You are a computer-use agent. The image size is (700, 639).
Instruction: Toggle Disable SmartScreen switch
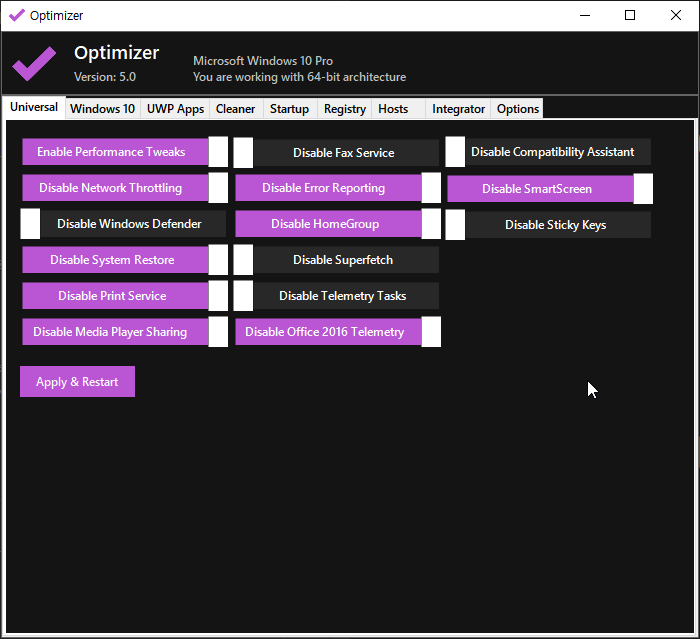[x=550, y=189]
